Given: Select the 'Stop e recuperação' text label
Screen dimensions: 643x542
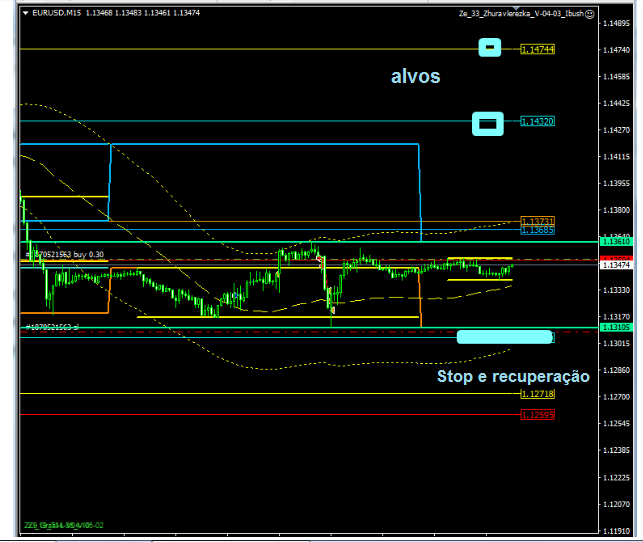Looking at the screenshot, I should tap(513, 377).
